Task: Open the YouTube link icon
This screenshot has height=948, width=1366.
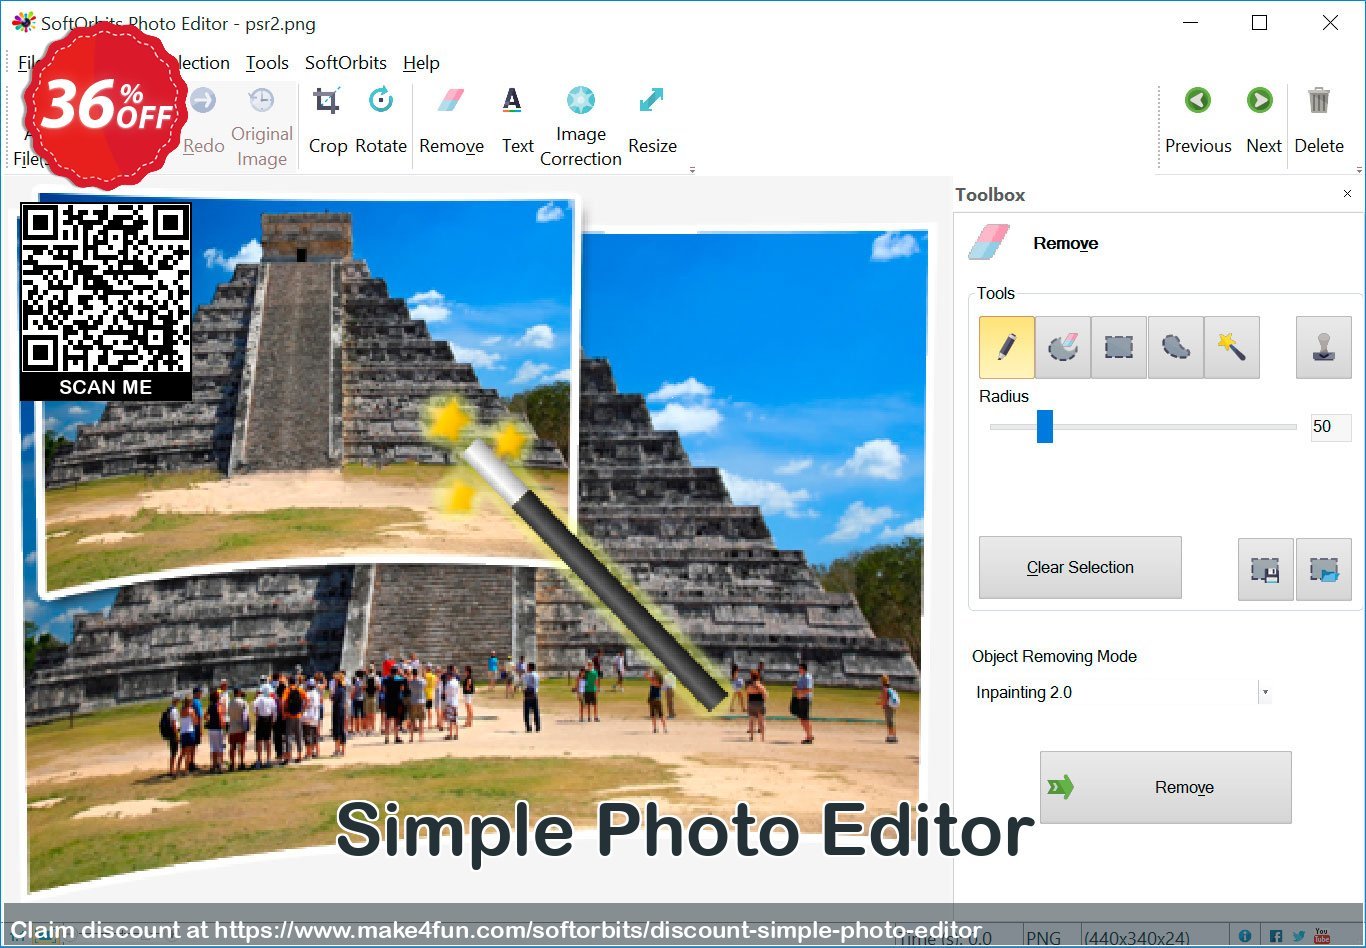Action: pyautogui.click(x=1322, y=937)
